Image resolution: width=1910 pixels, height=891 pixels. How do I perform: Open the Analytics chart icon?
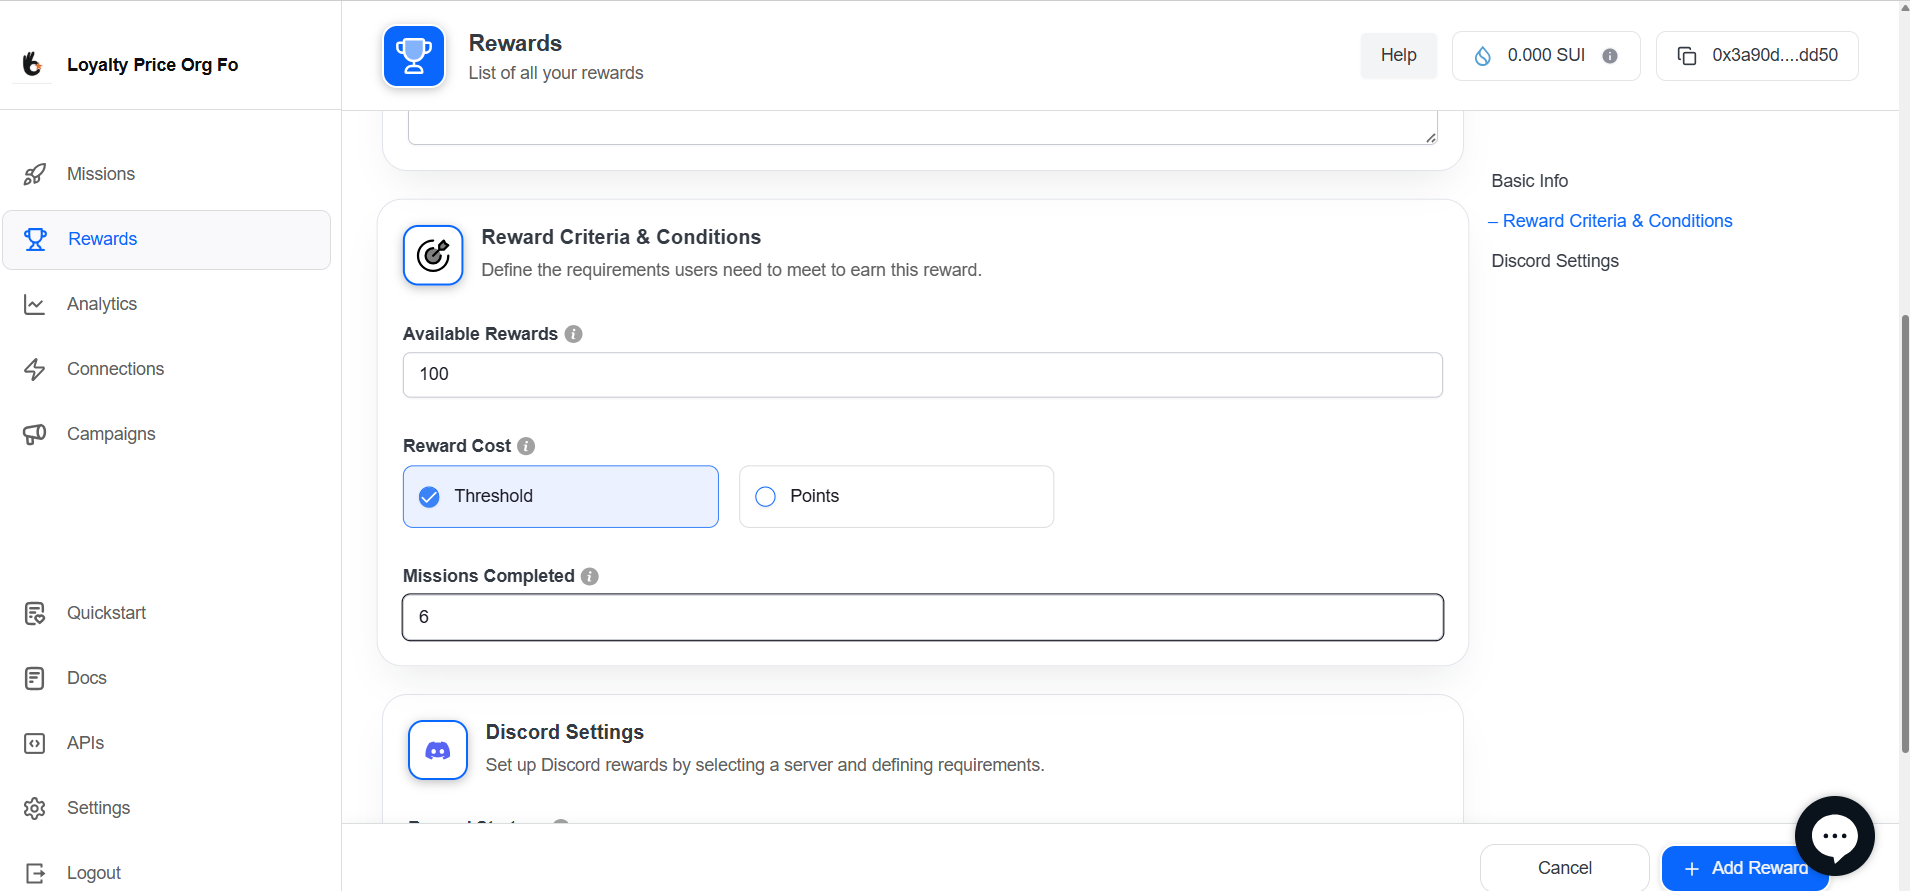click(x=35, y=304)
